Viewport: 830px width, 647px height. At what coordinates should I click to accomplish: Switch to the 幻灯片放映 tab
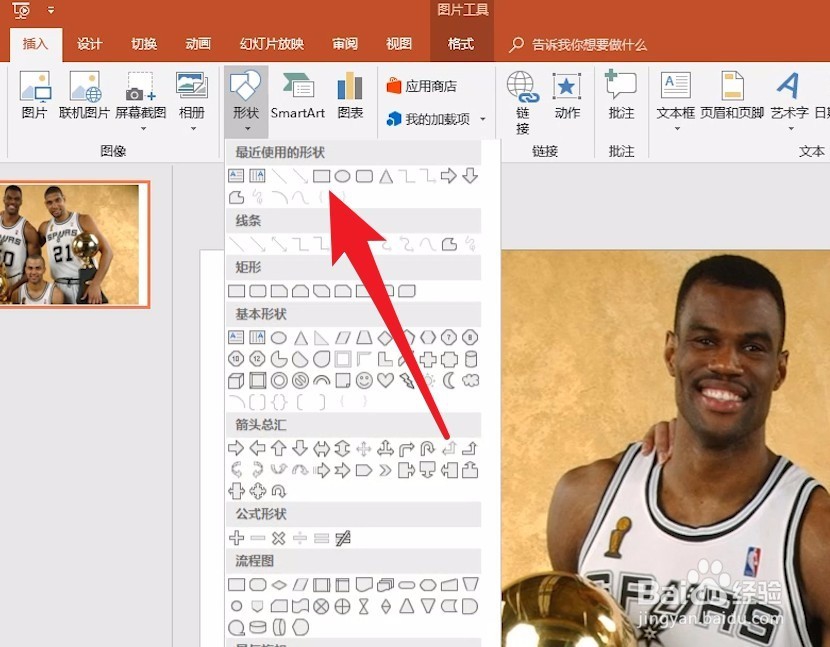(x=272, y=44)
